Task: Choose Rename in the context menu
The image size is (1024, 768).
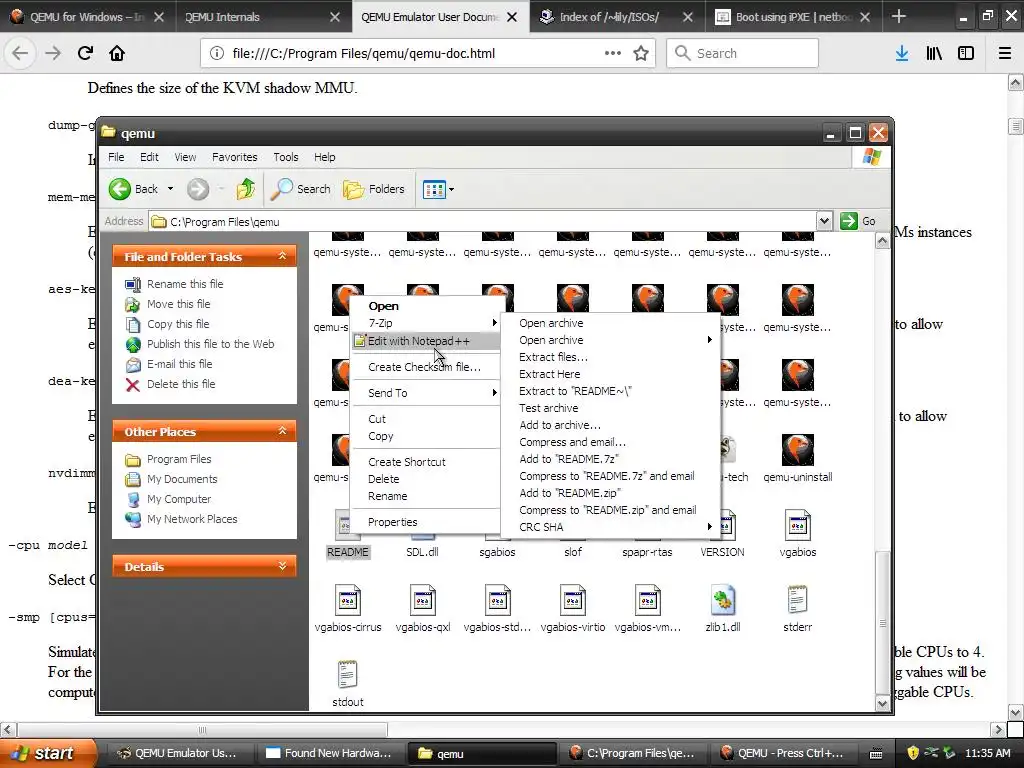Action: click(x=425, y=496)
